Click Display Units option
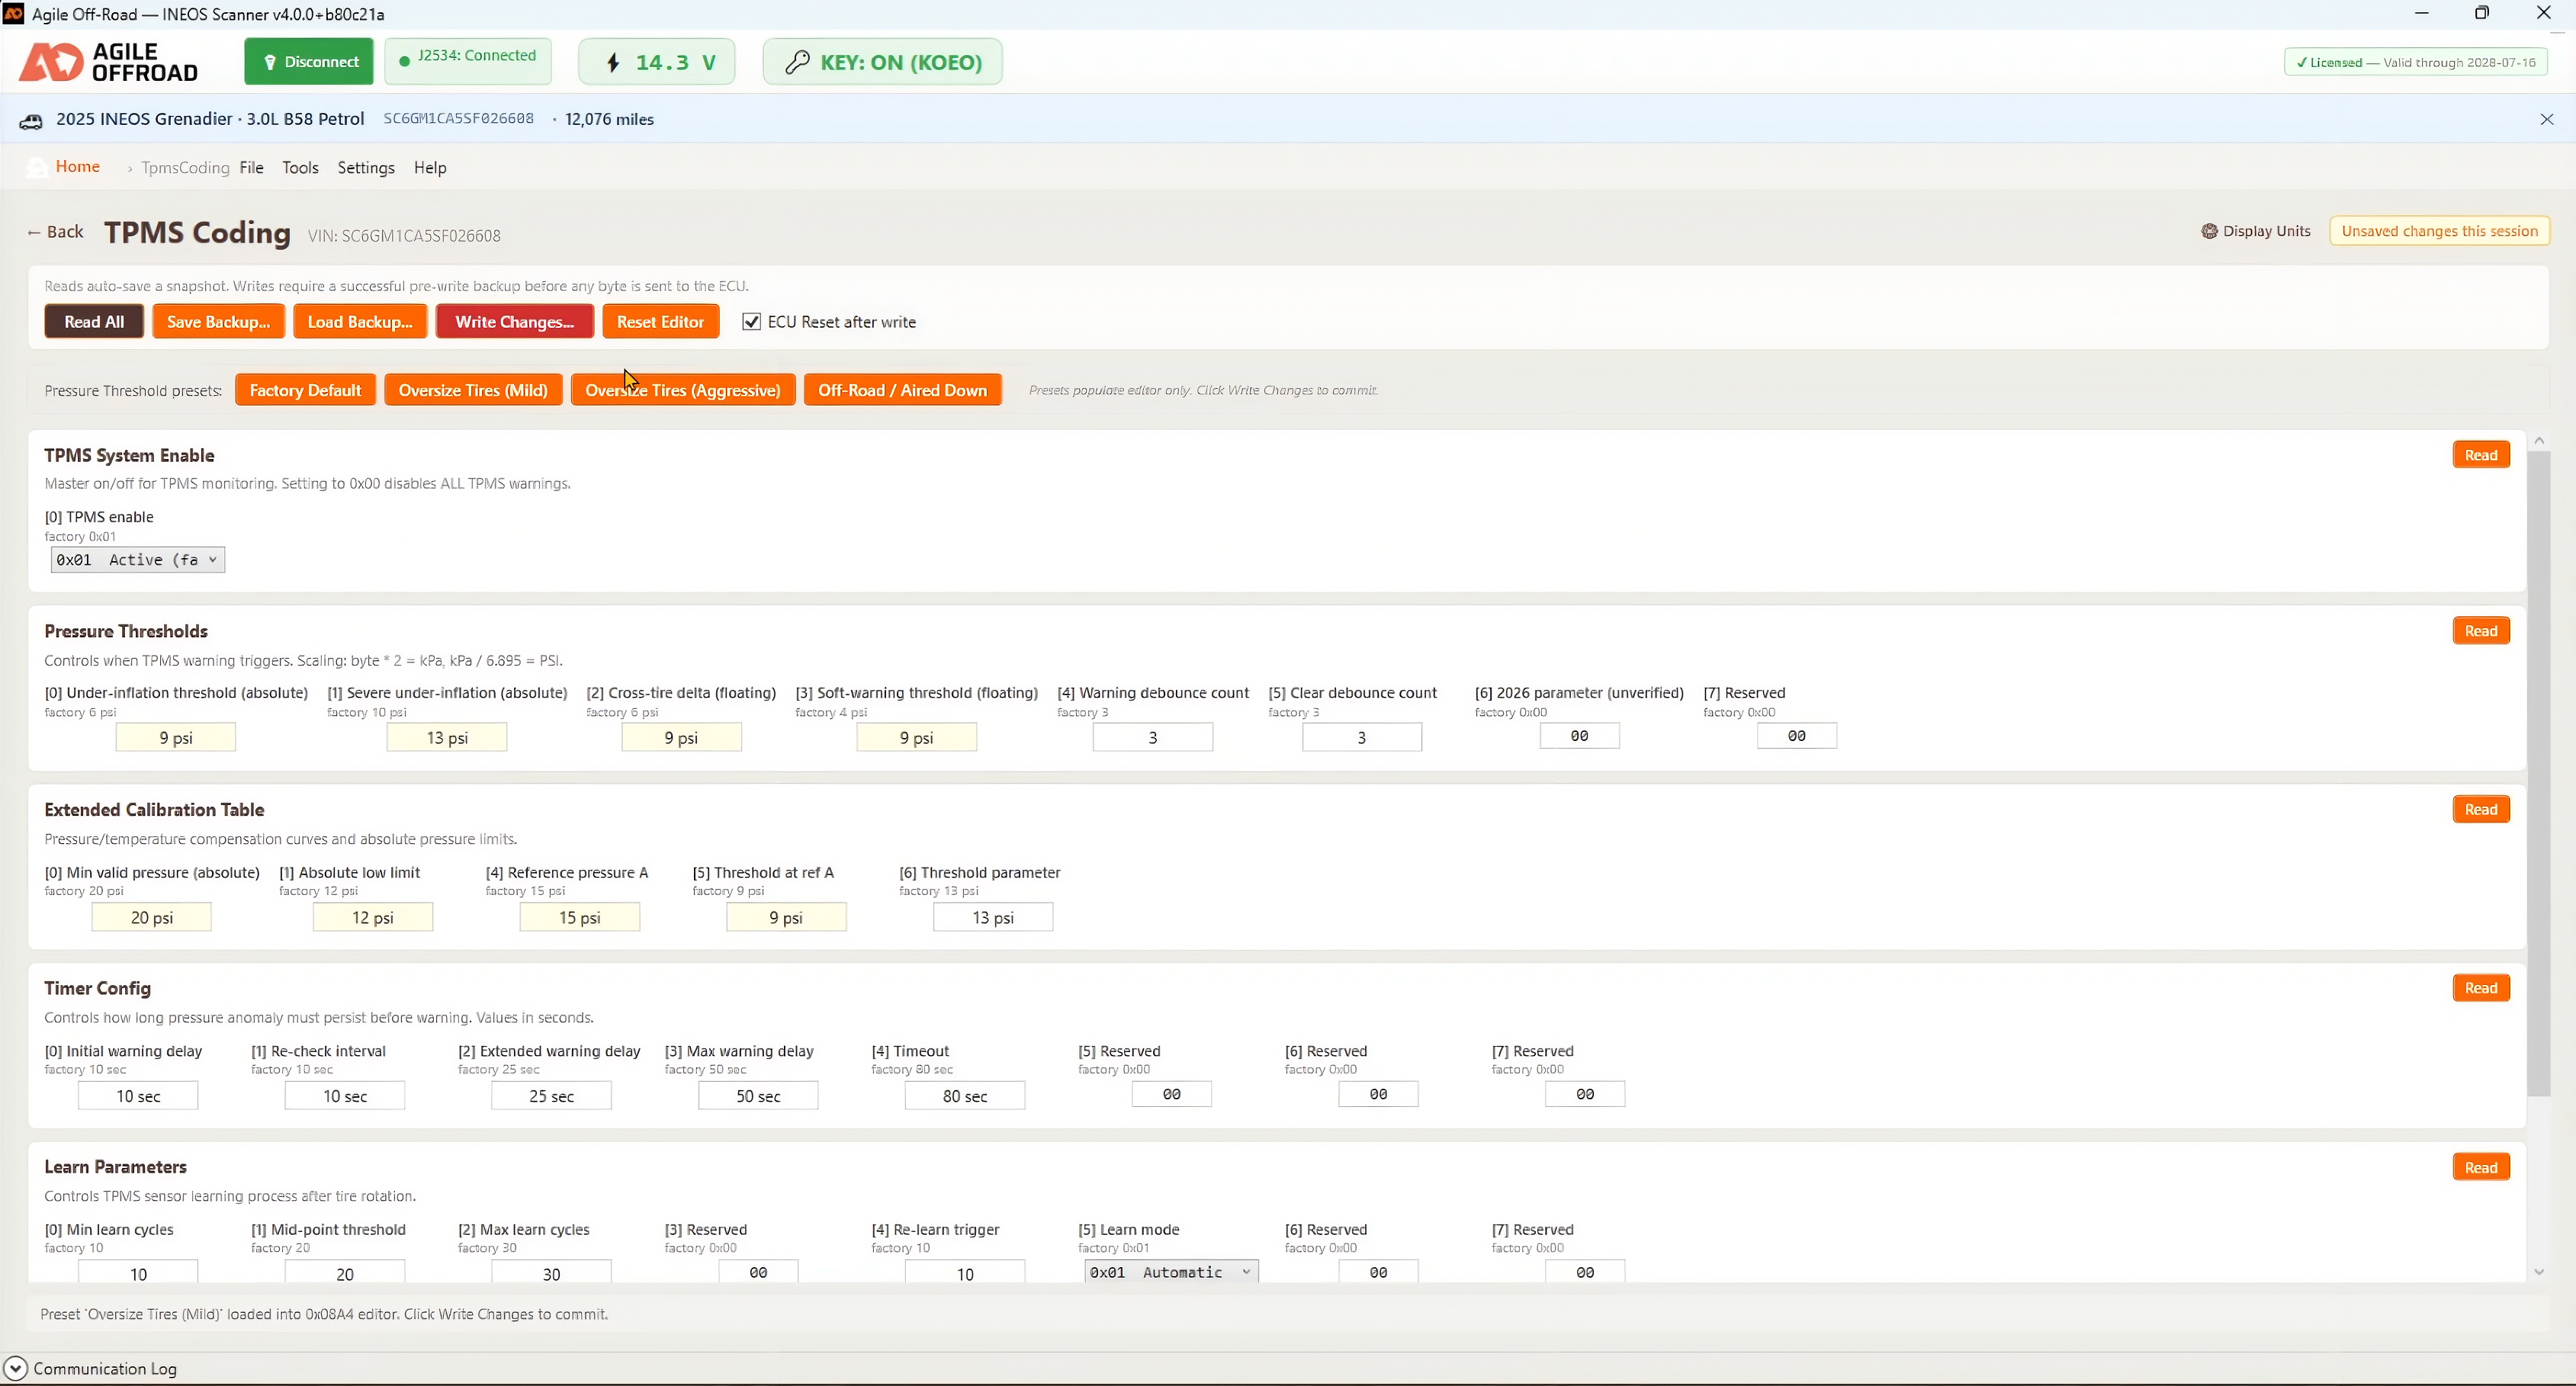Screen dimensions: 2576x1386 click(2256, 231)
